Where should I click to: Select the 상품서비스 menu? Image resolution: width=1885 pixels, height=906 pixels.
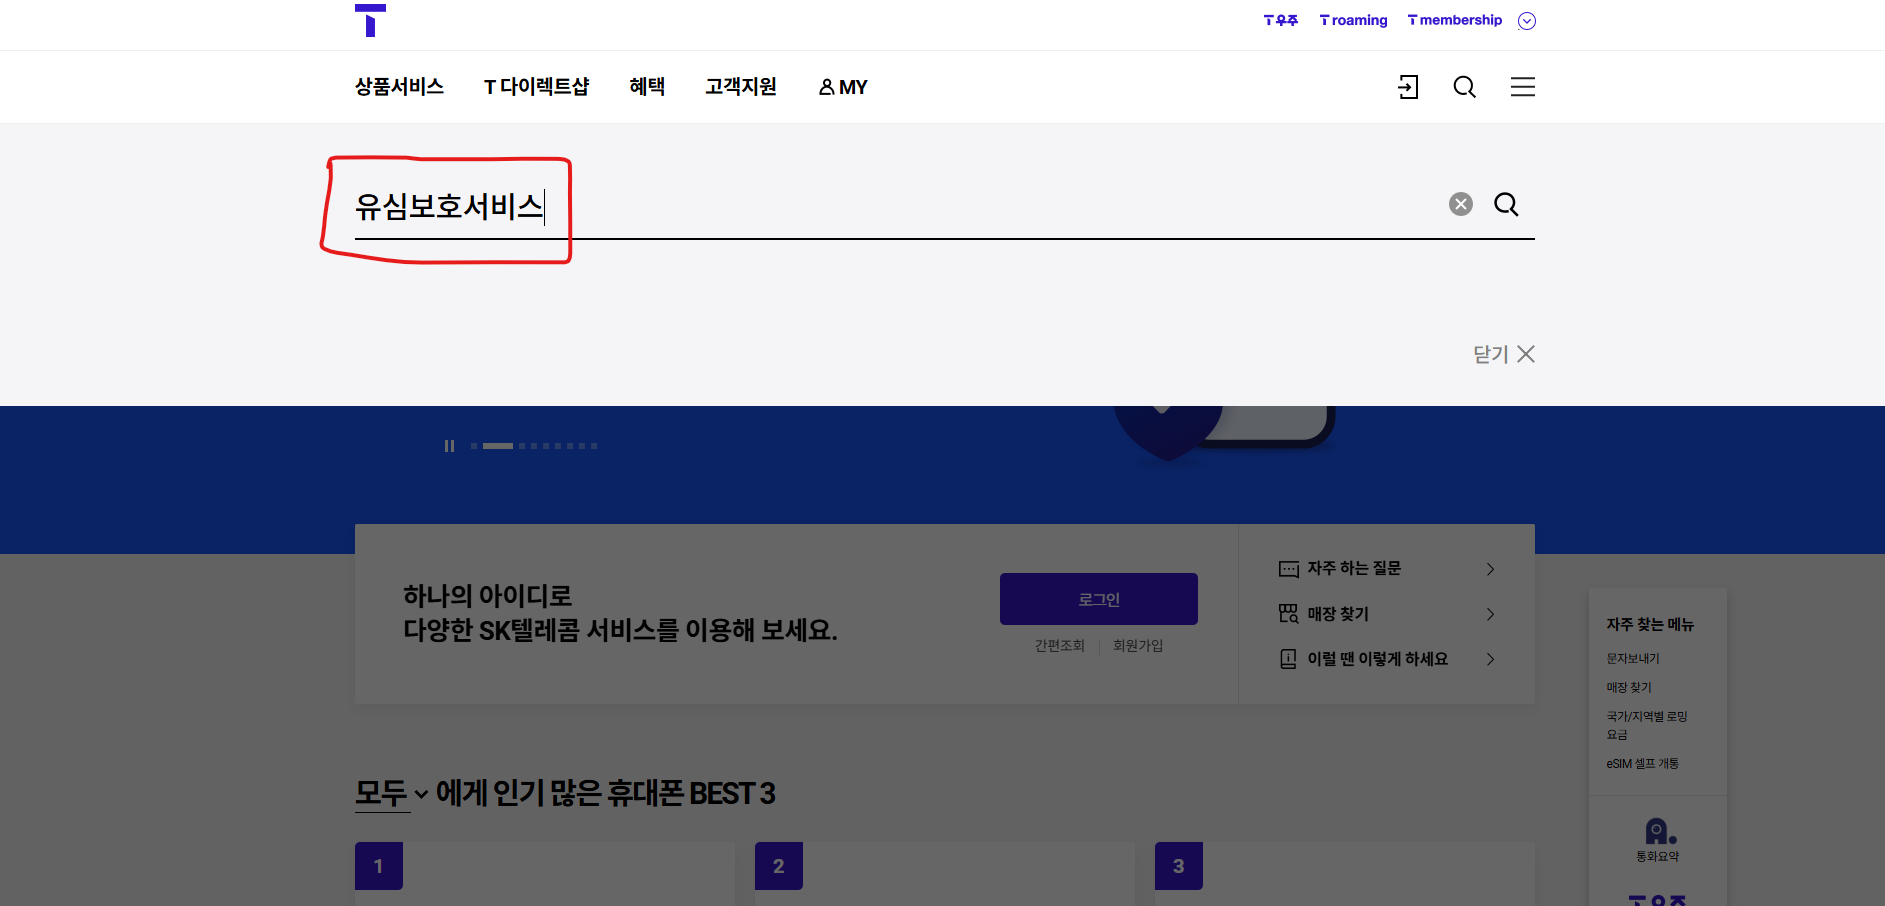tap(399, 87)
